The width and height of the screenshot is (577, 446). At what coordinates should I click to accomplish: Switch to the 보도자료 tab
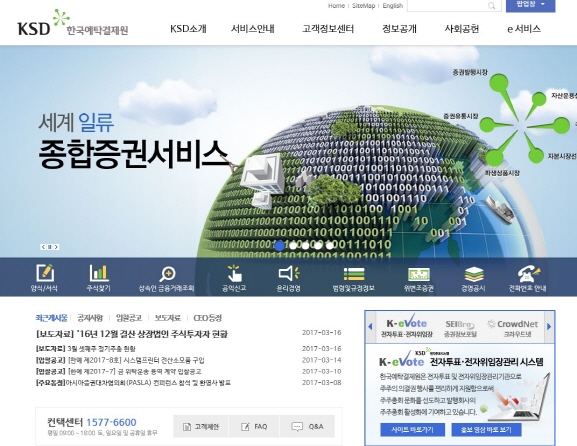tap(167, 318)
